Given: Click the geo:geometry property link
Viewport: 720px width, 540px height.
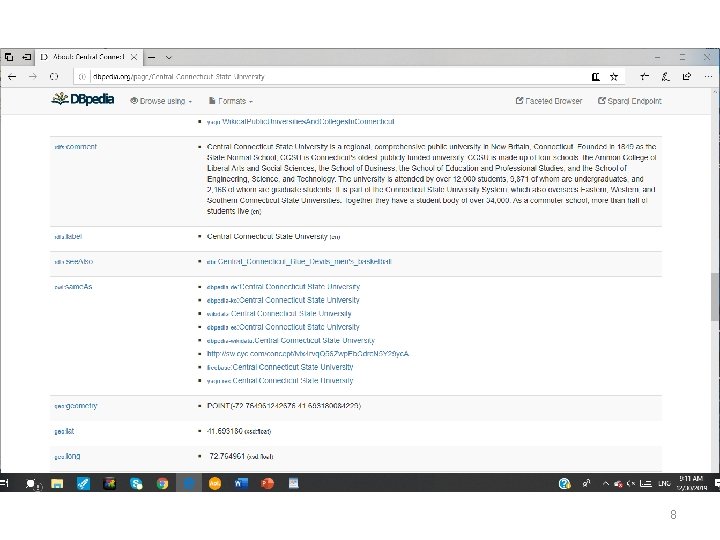Looking at the screenshot, I should point(76,406).
